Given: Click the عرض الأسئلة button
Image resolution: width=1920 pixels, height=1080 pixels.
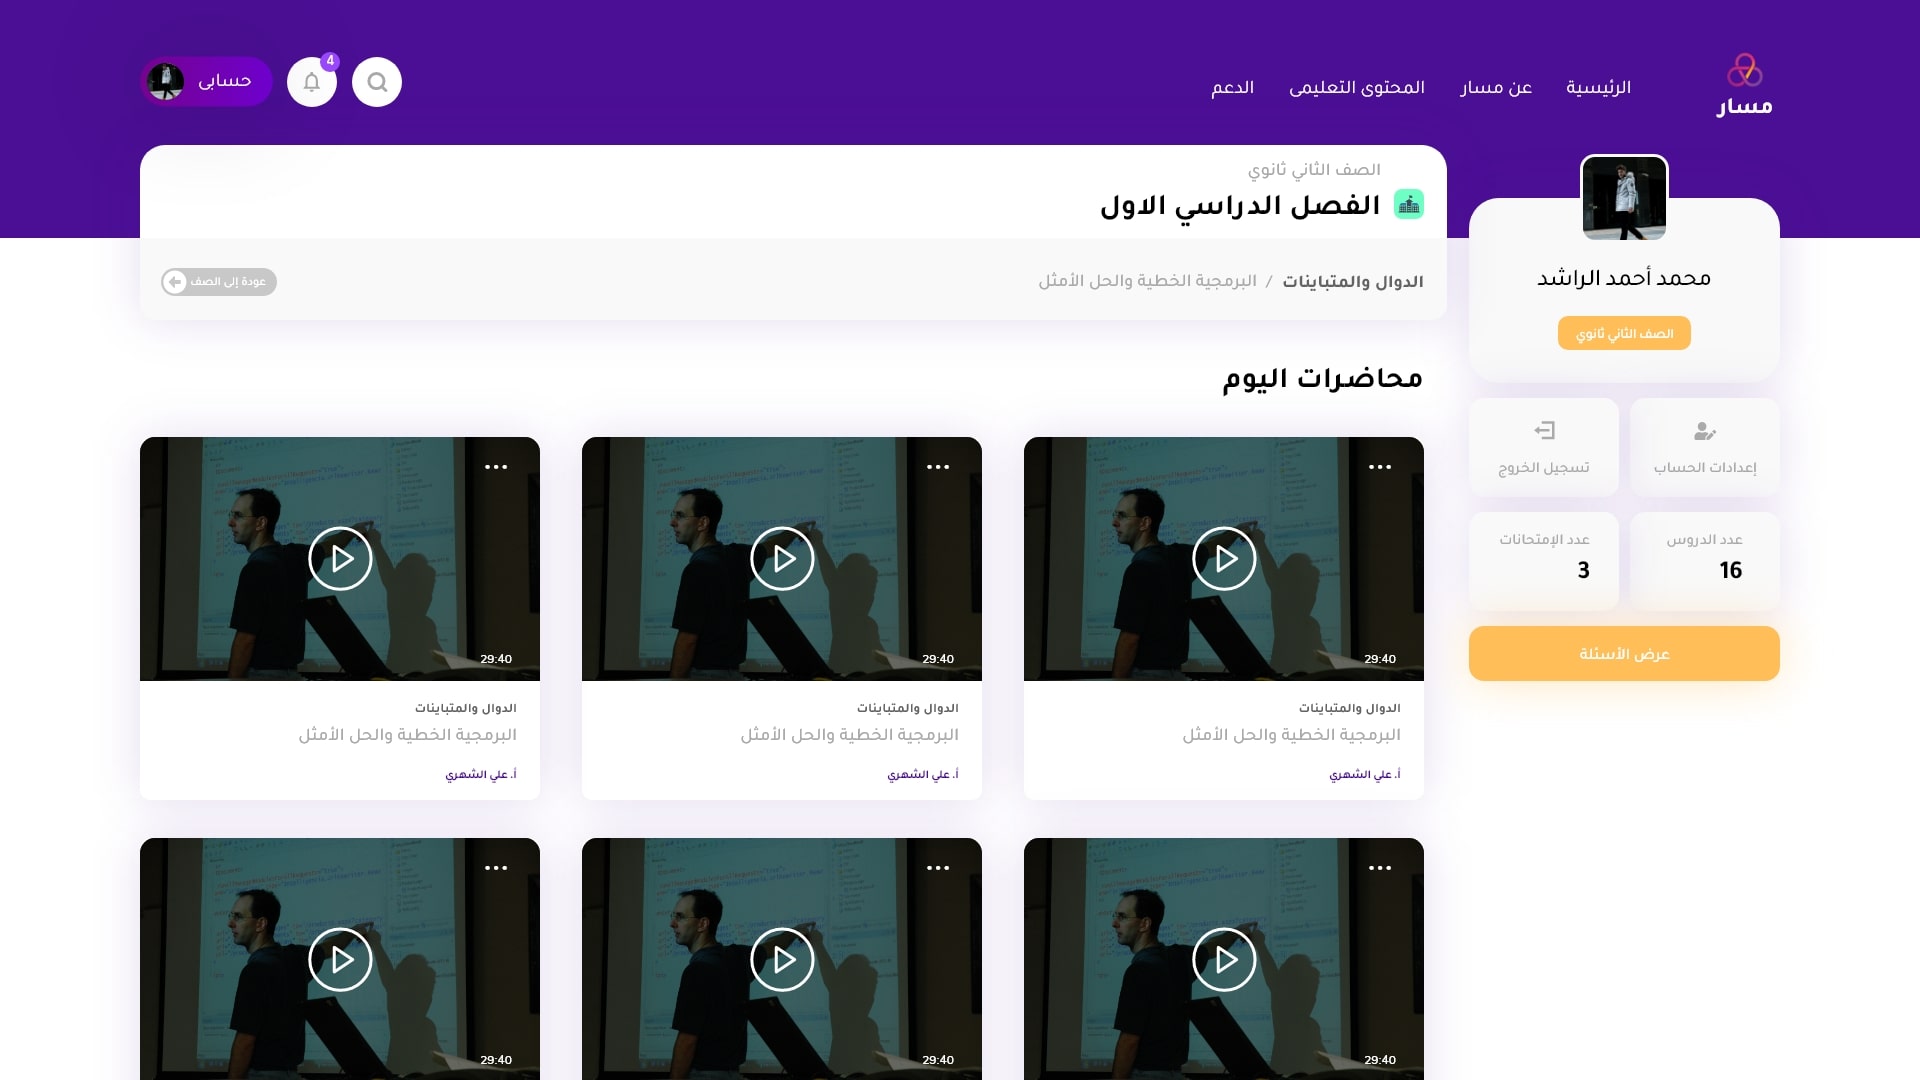Looking at the screenshot, I should 1624,654.
